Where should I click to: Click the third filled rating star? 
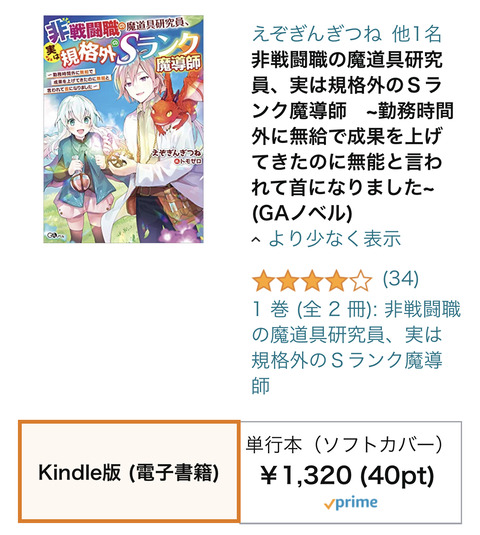(312, 280)
